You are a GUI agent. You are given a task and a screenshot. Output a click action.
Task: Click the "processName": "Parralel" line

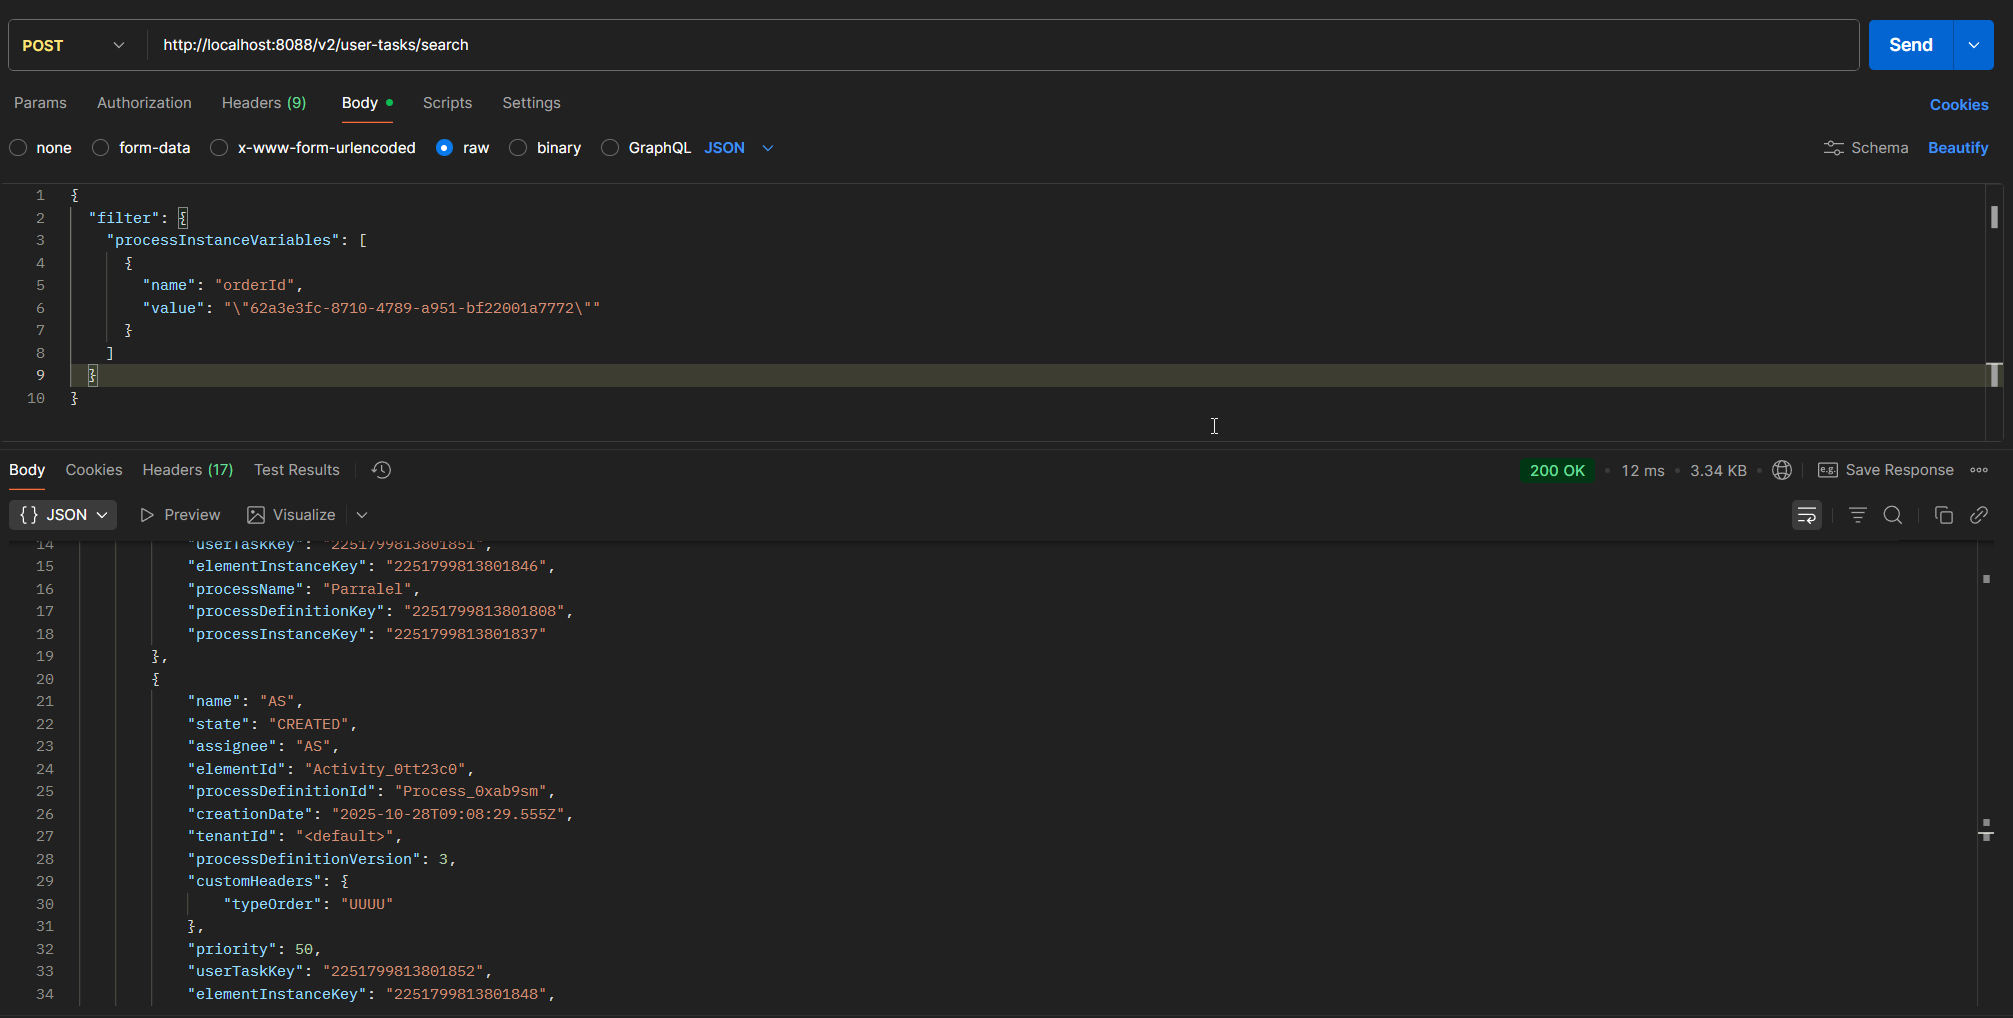(304, 589)
